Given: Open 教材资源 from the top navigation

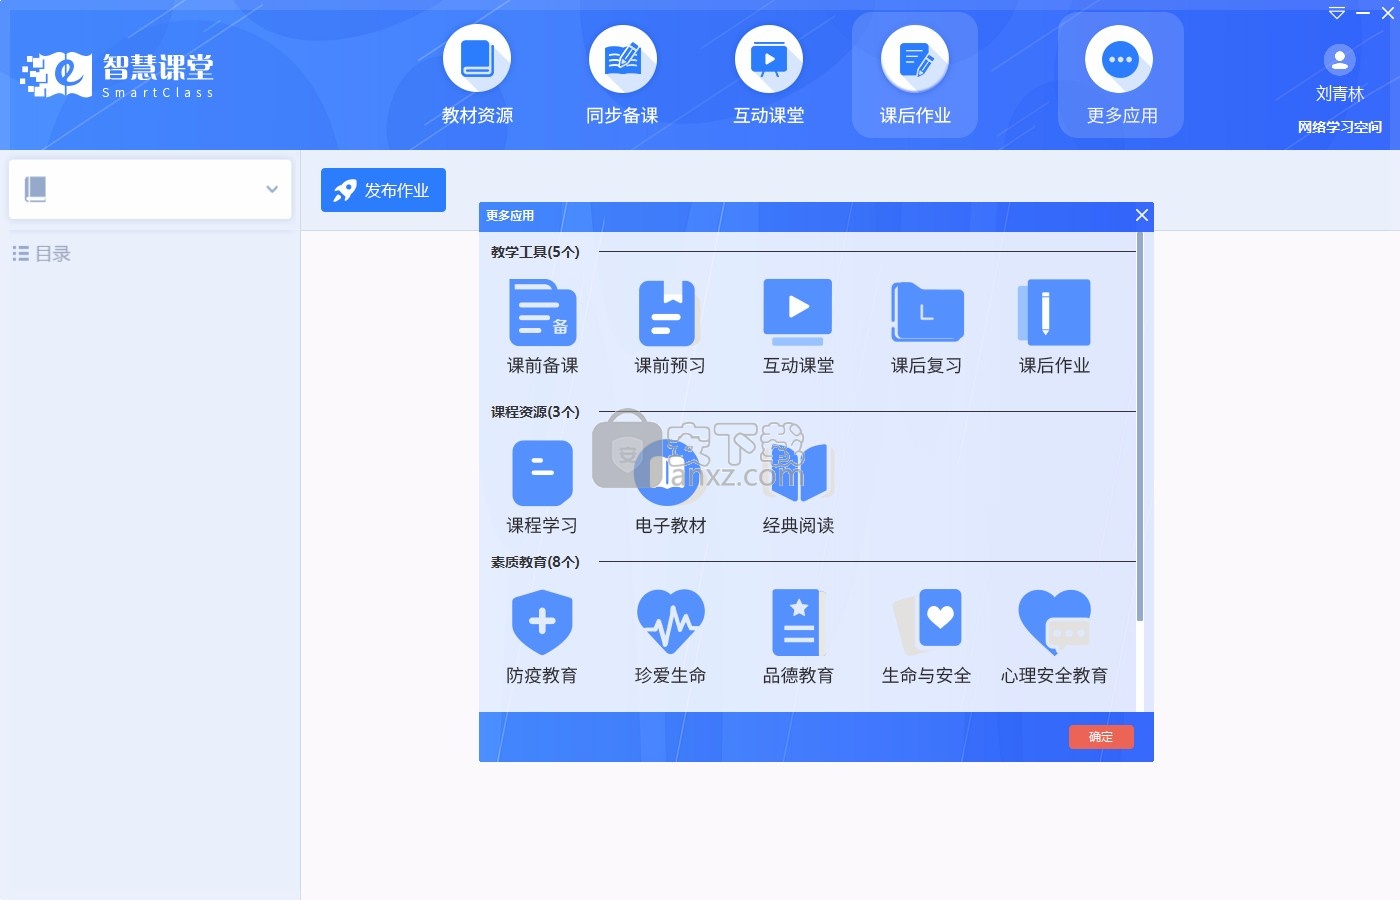Looking at the screenshot, I should point(477,76).
